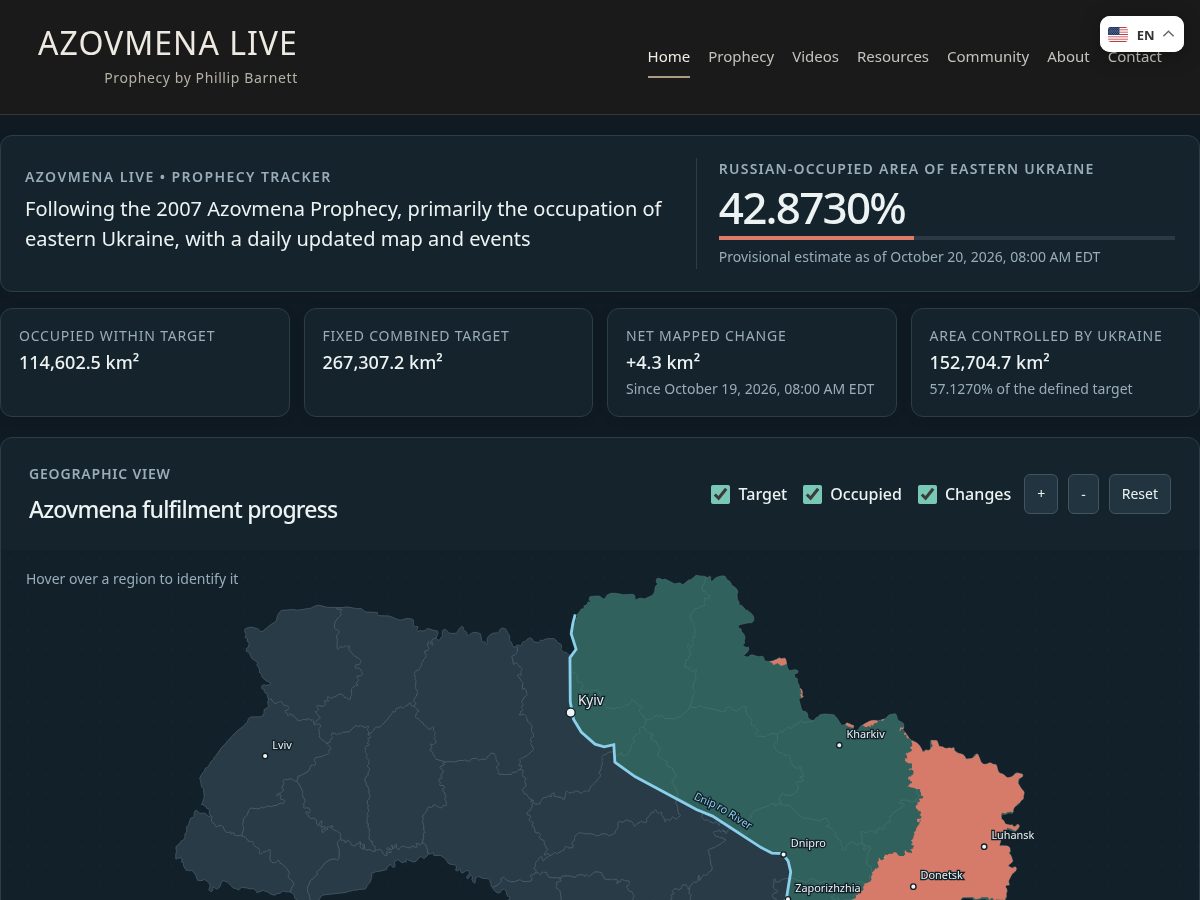Click the 'Hover over a region to identify it' hint

[x=132, y=579]
